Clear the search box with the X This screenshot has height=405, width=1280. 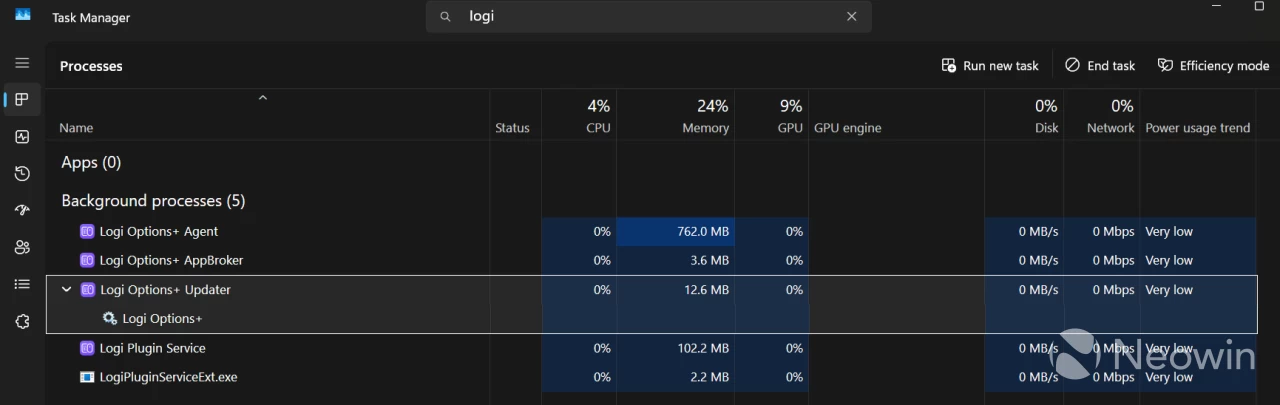852,16
